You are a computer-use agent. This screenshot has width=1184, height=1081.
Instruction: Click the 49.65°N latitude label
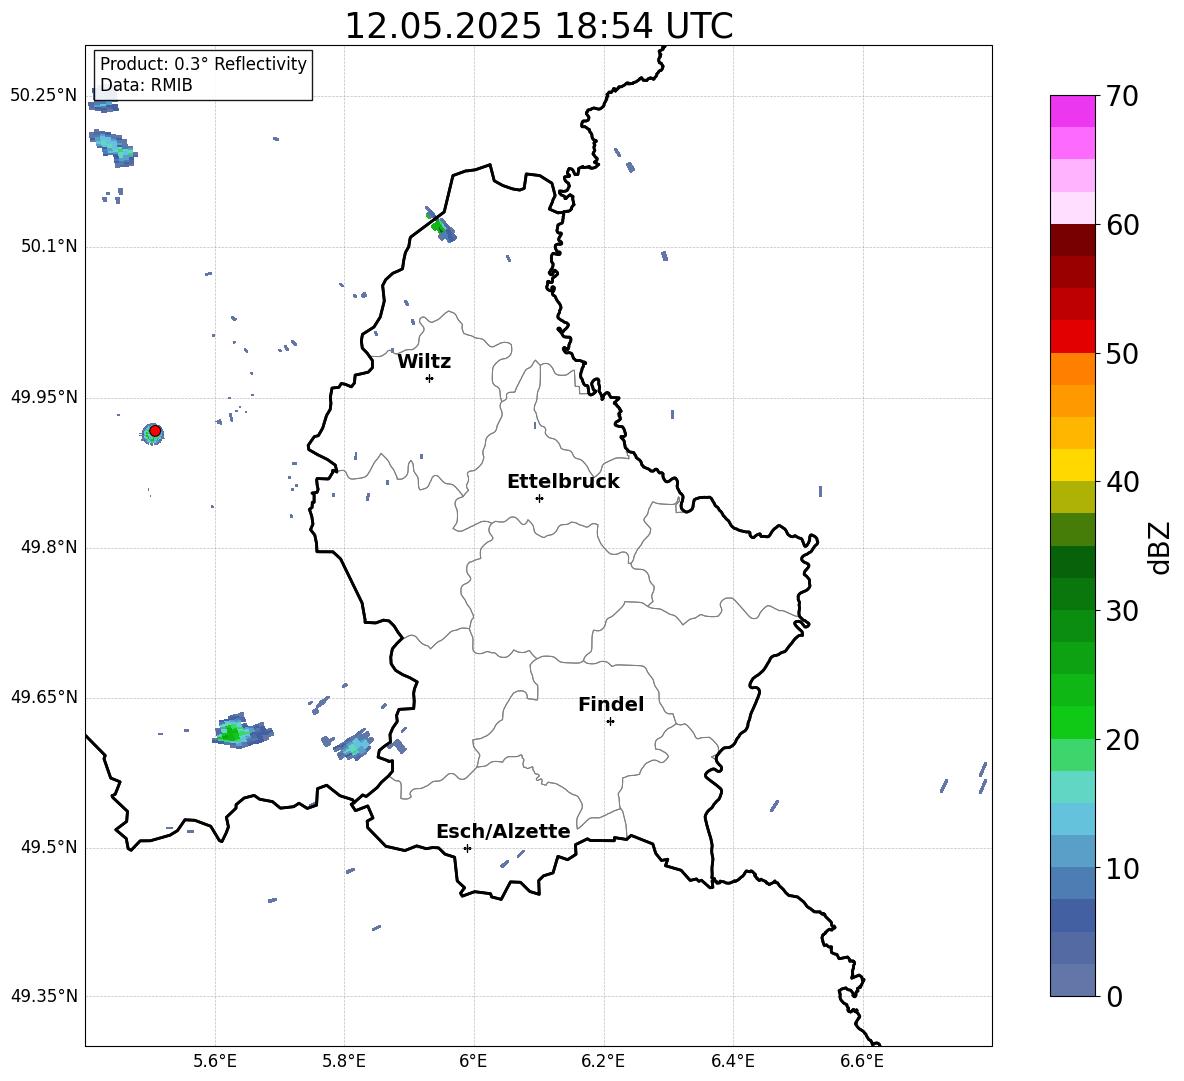[44, 697]
